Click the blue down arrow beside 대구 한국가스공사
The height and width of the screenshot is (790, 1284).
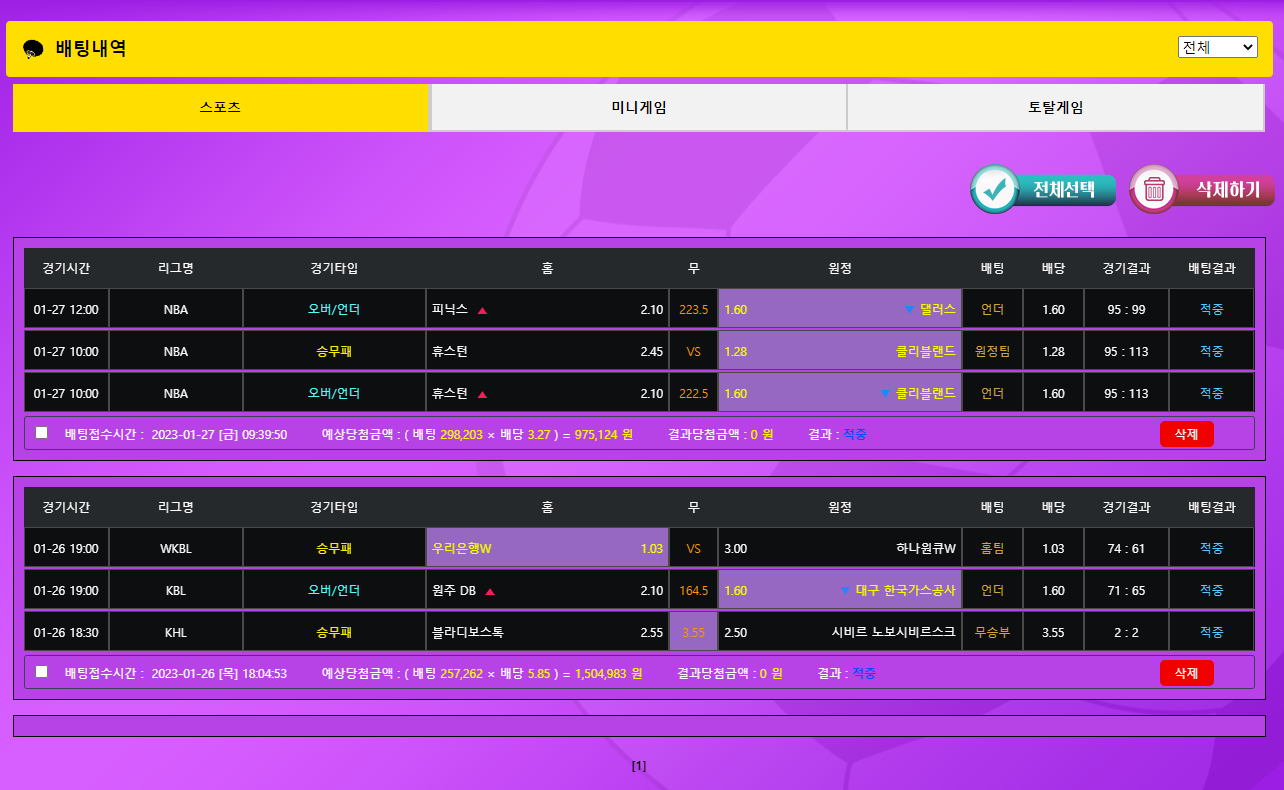pos(845,591)
